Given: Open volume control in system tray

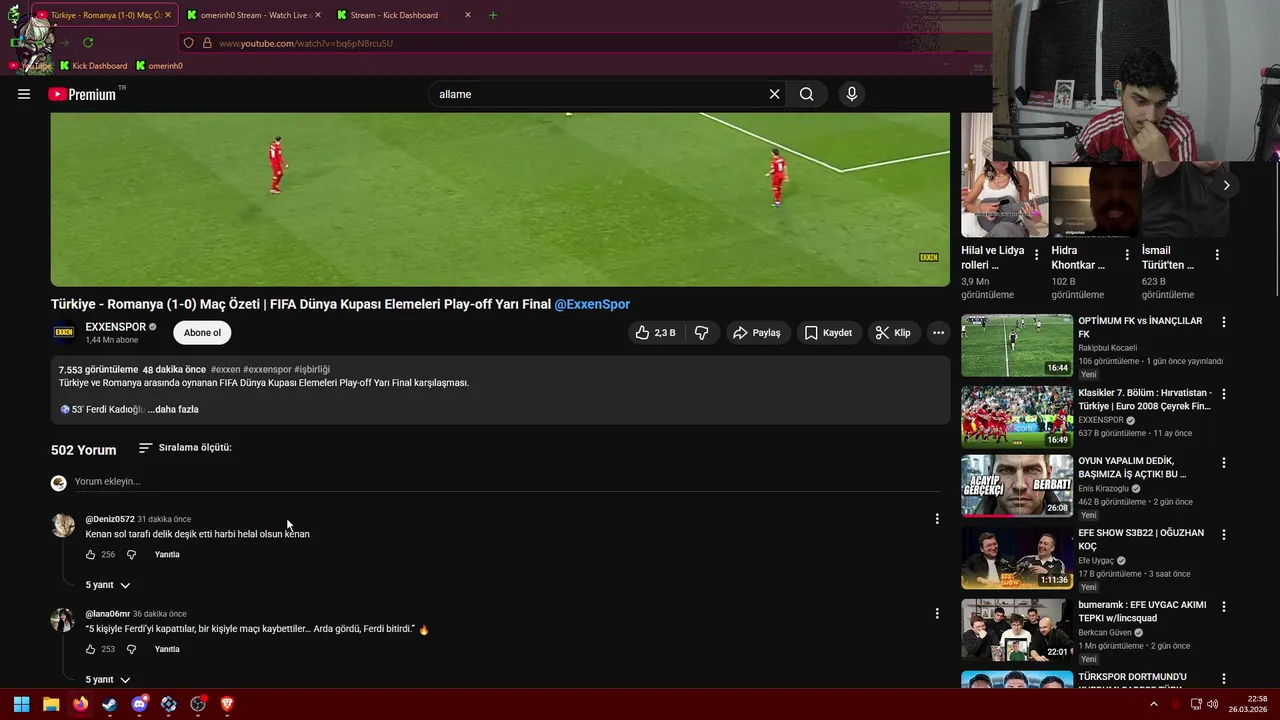Looking at the screenshot, I should coord(1212,704).
